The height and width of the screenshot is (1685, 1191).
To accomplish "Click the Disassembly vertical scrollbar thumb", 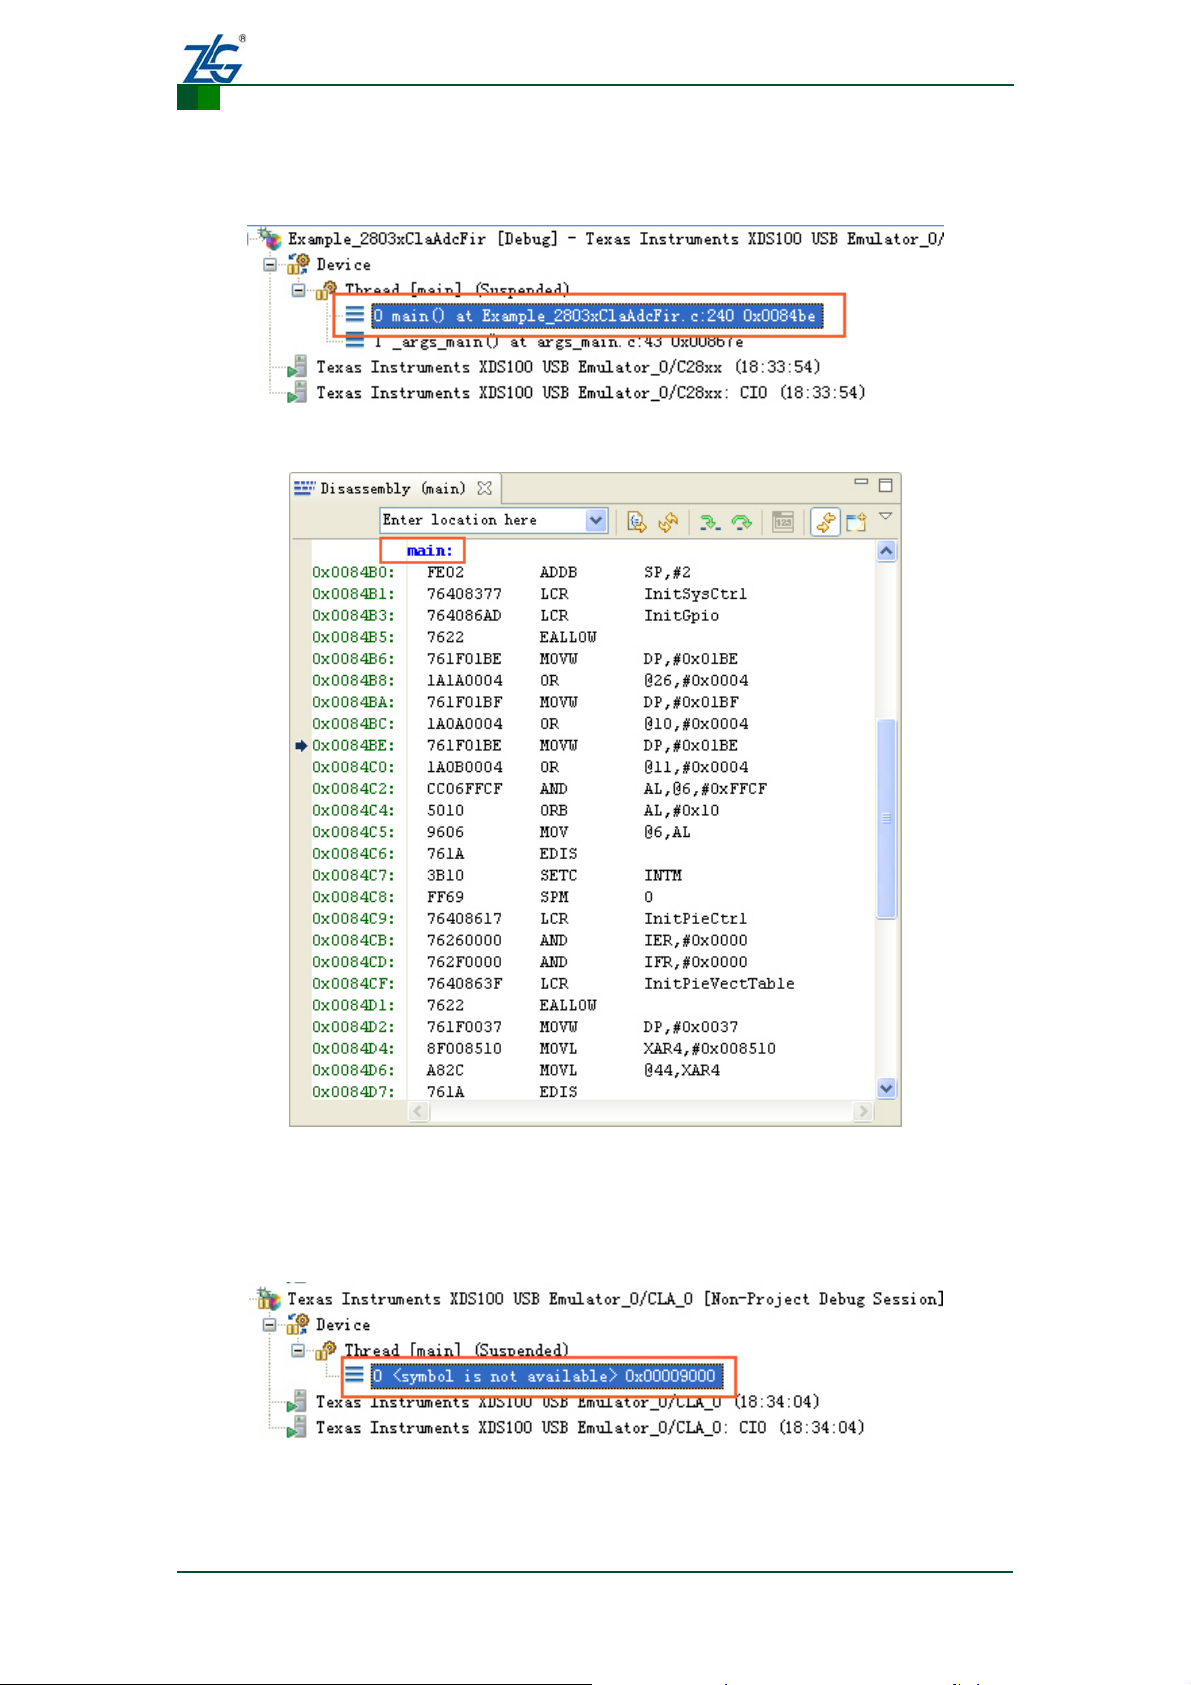I will point(886,818).
